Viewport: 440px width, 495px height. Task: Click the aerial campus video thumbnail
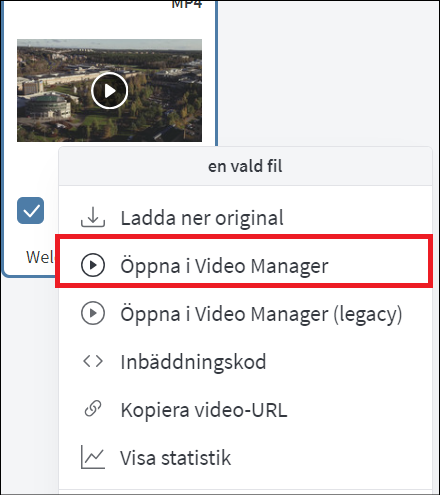click(x=109, y=90)
